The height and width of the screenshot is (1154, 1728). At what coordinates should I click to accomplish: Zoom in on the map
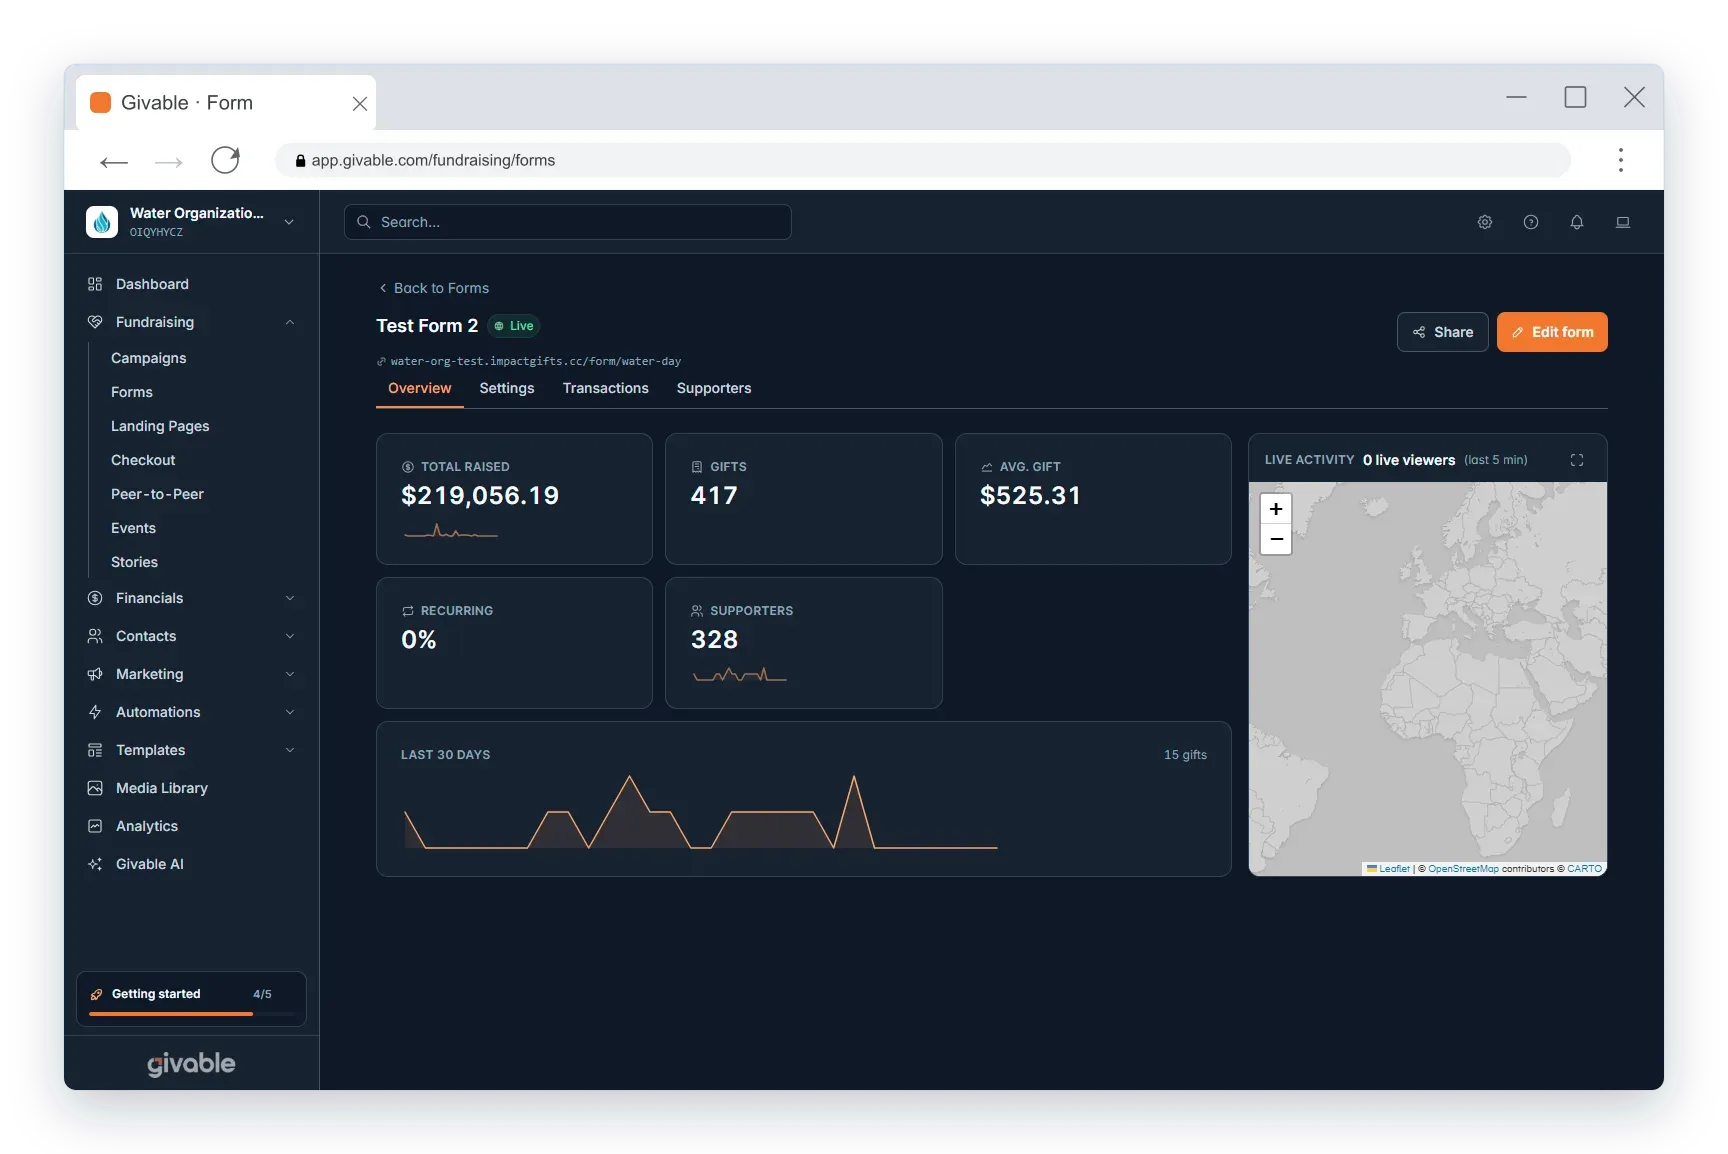pyautogui.click(x=1276, y=509)
